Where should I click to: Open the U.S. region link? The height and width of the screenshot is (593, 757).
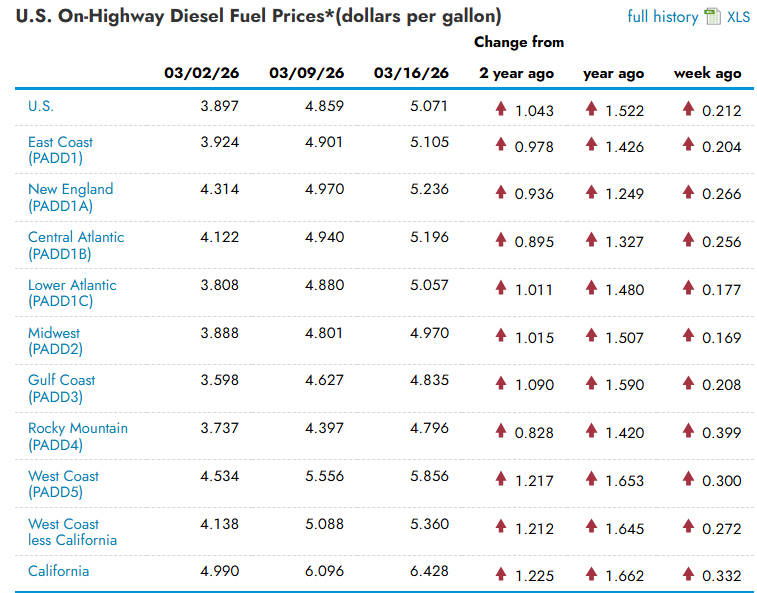click(41, 106)
